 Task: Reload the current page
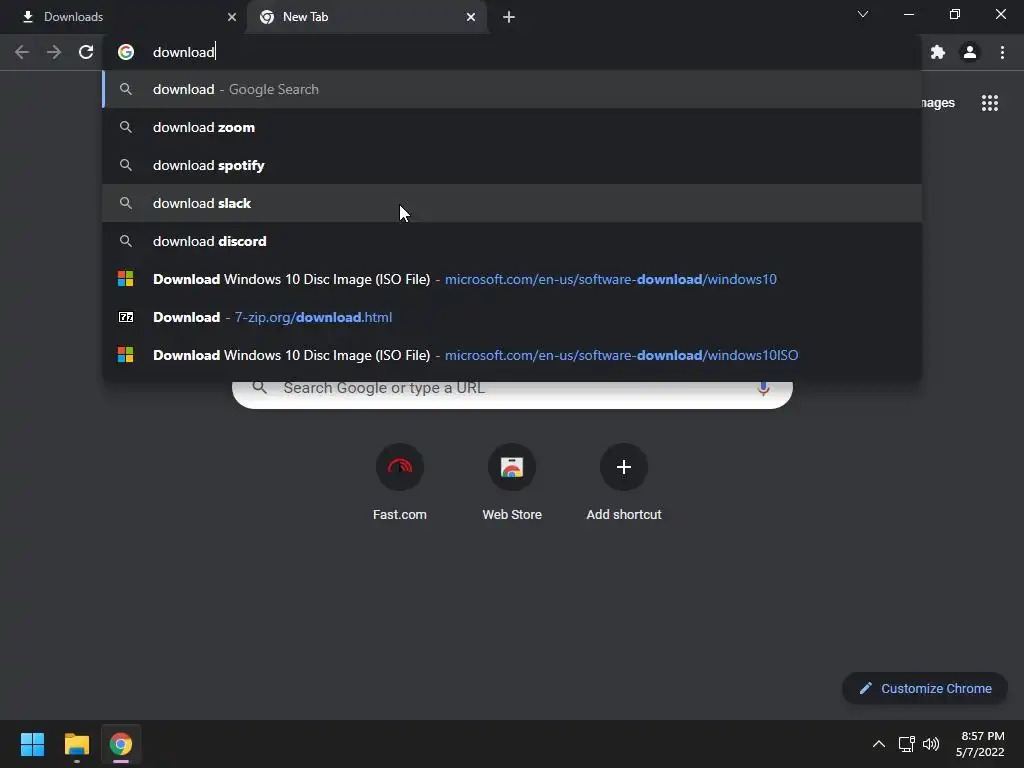click(86, 52)
